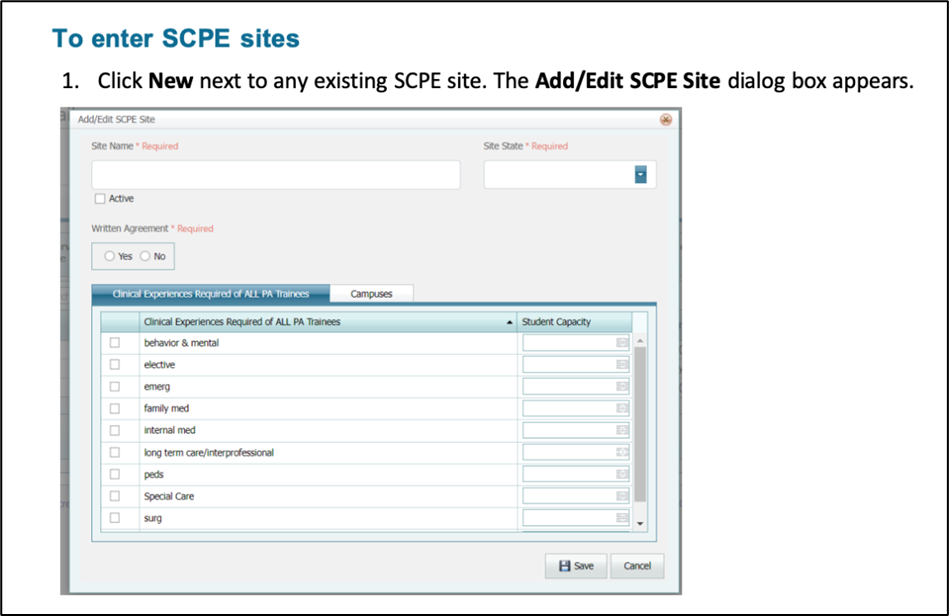Viewport: 949px width, 616px height.
Task: Select Clinical Experiences Required of ALL PA Trainees tab
Action: tap(211, 294)
